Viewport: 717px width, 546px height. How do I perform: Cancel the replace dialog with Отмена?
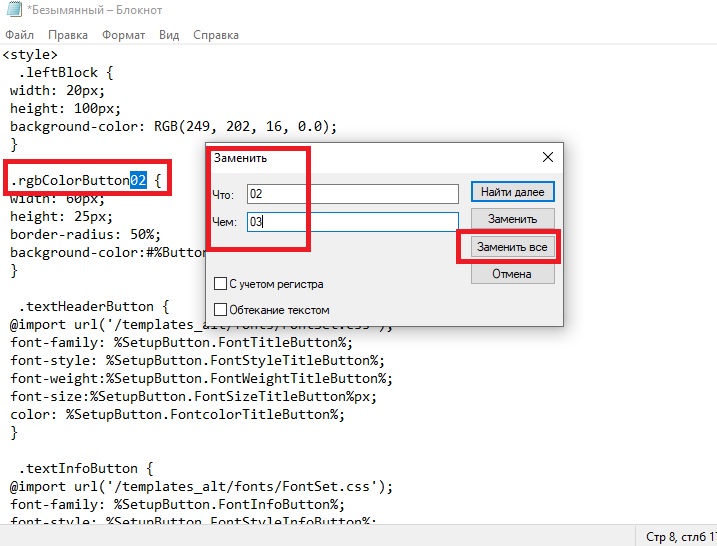click(x=513, y=274)
